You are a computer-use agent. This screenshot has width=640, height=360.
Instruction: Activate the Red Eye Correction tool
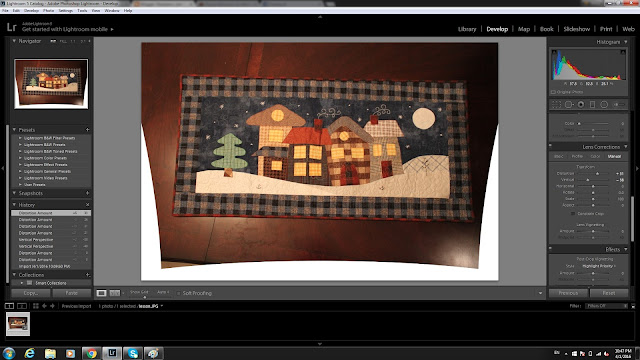click(580, 104)
